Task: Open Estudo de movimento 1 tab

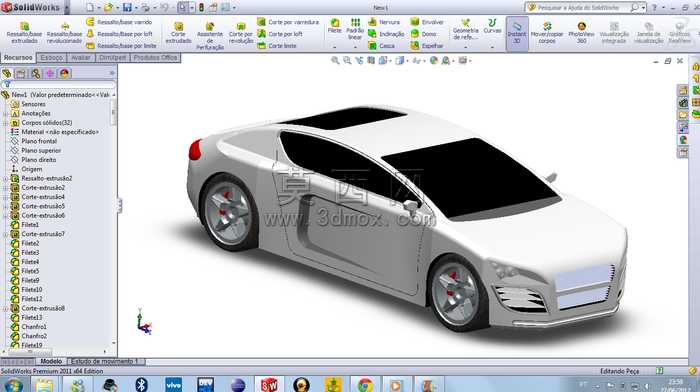Action: [105, 361]
